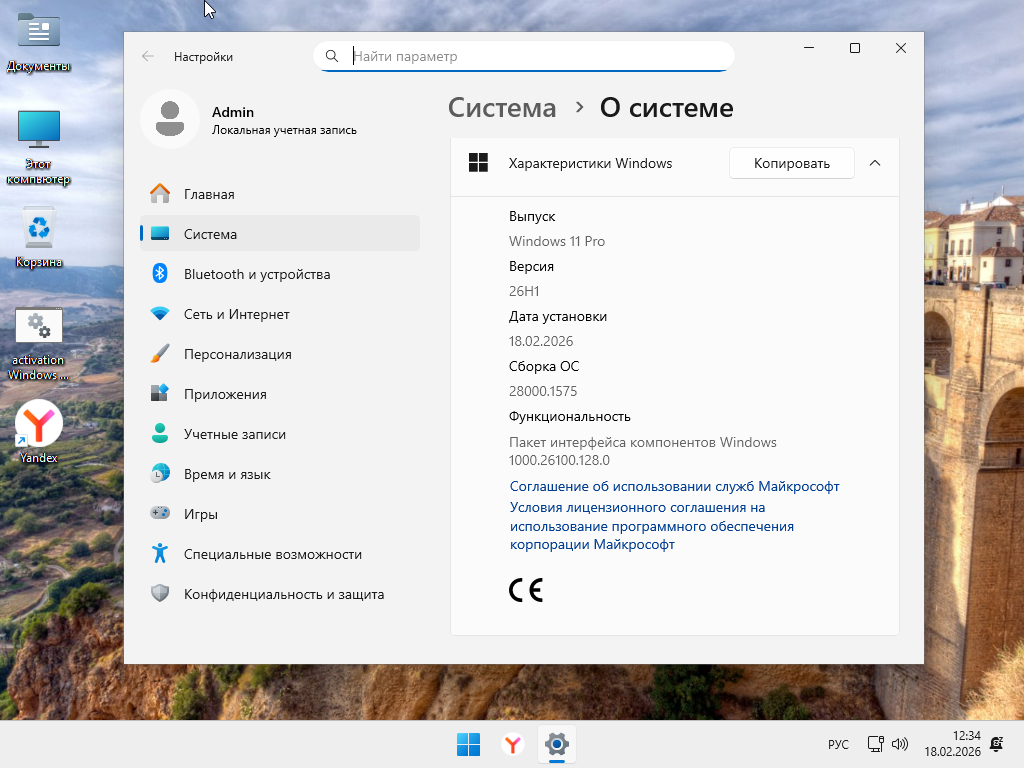Open the Recycle Bin desktop icon
This screenshot has height=768, width=1024.
point(39,230)
